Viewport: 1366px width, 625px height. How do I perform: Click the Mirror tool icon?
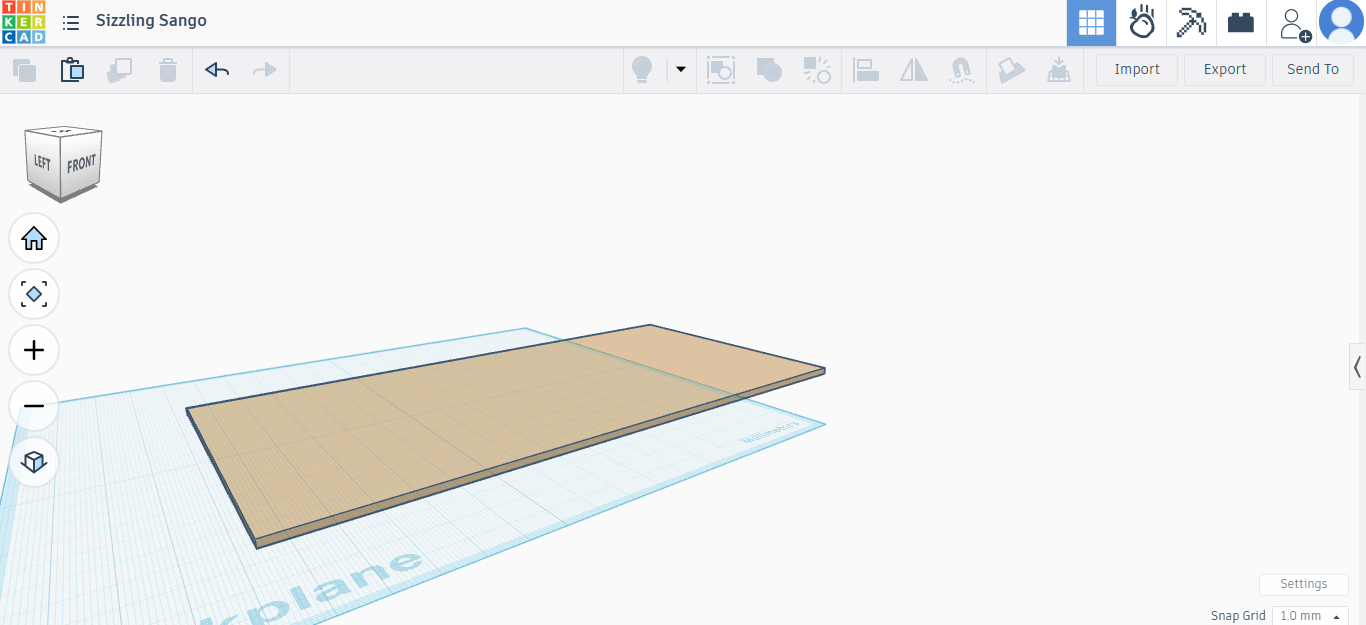[914, 70]
